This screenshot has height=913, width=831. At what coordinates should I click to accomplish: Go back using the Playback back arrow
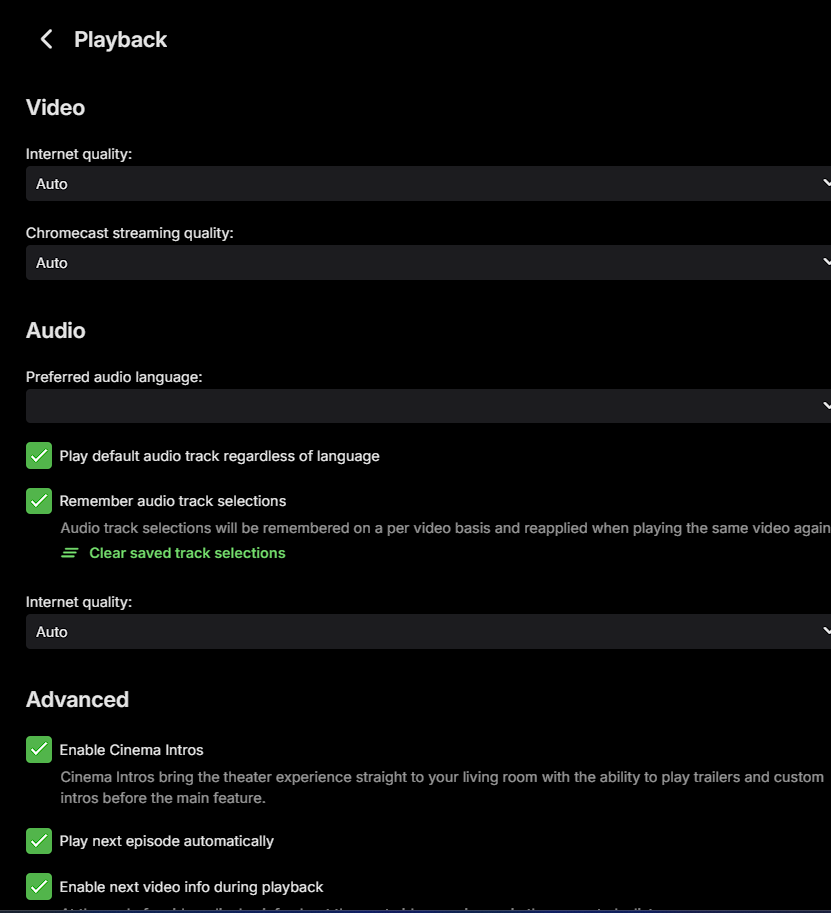tap(46, 39)
